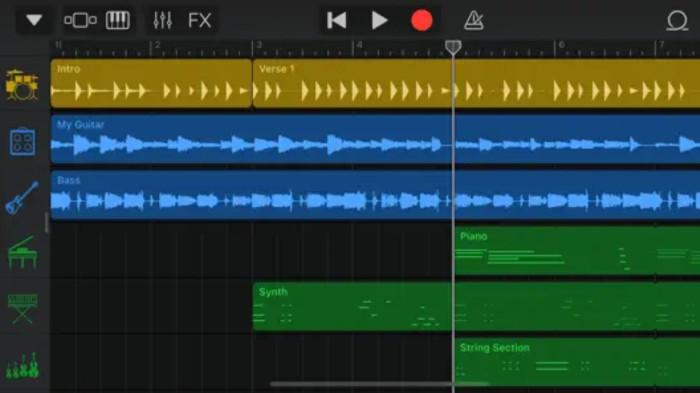Viewport: 700px width, 393px height.
Task: Select the bass guitar track icon
Action: [x=22, y=198]
